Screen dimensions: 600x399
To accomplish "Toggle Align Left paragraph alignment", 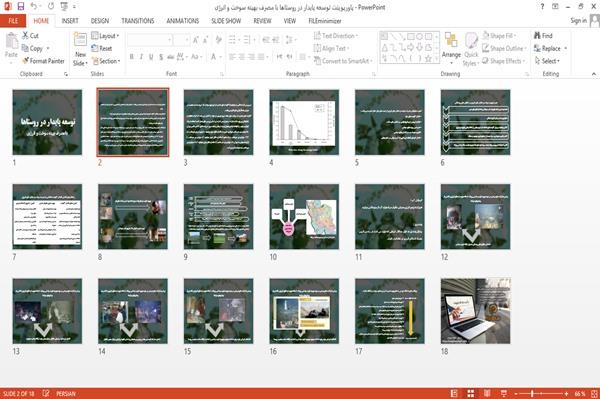I will pos(232,57).
